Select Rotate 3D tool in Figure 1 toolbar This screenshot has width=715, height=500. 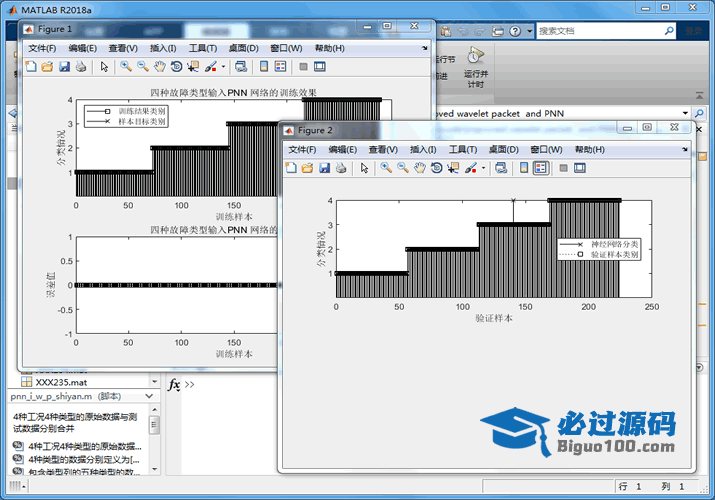pos(176,67)
